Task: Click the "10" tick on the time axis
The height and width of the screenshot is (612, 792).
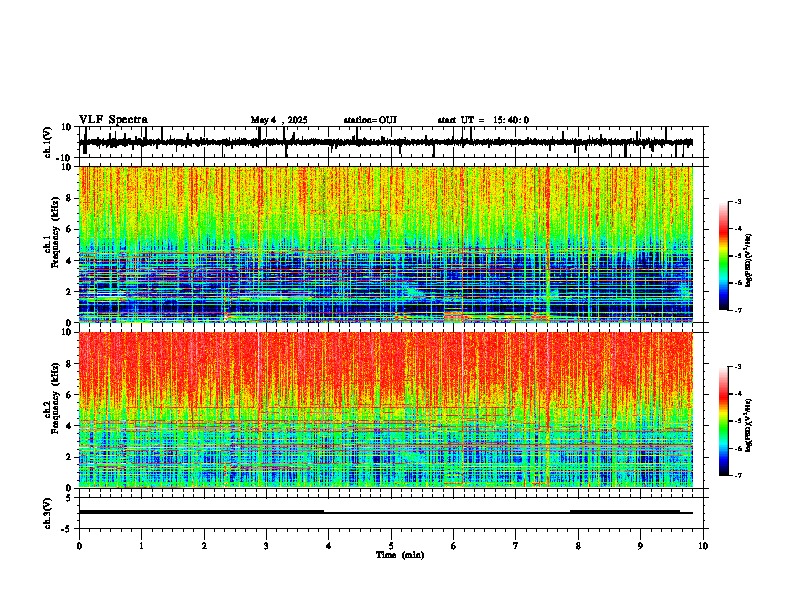Action: (703, 546)
